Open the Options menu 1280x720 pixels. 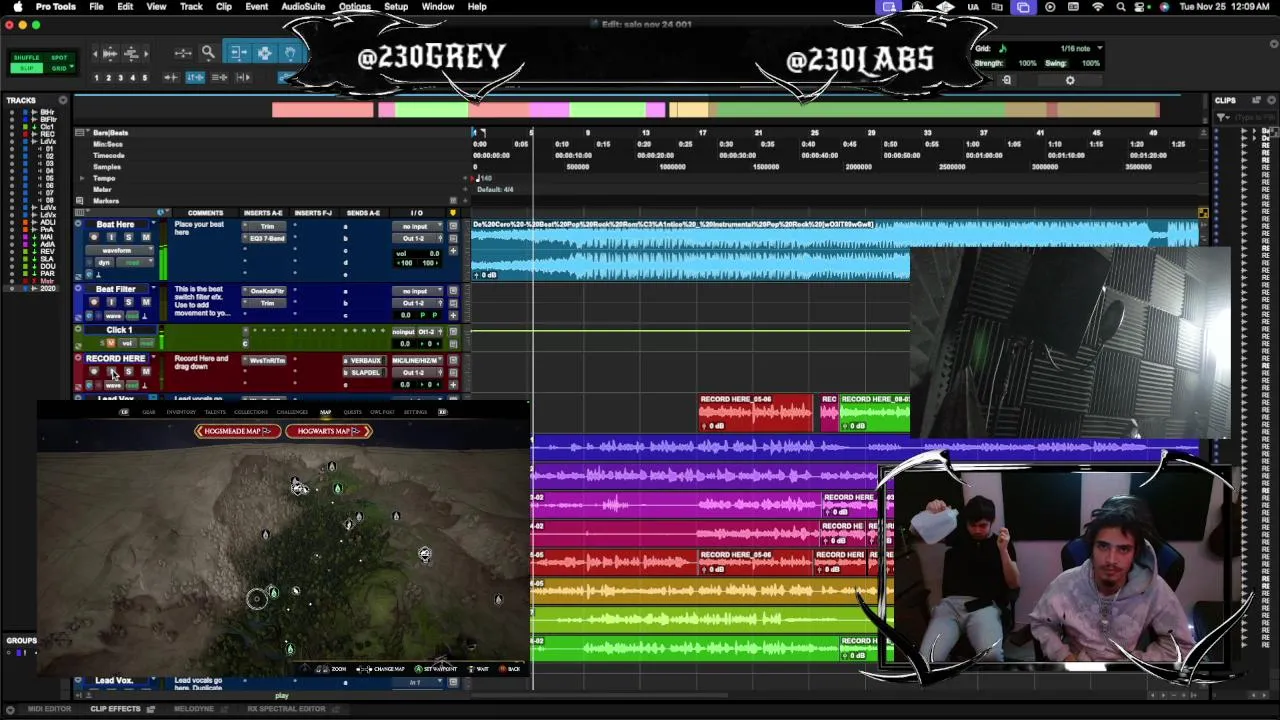pyautogui.click(x=354, y=7)
